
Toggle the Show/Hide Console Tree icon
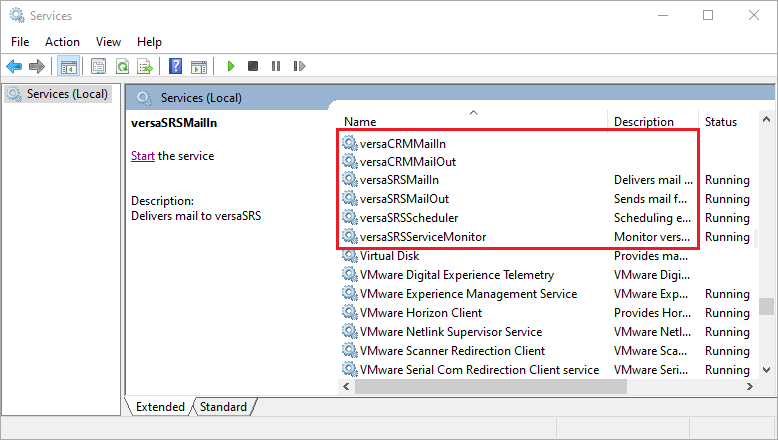click(68, 66)
